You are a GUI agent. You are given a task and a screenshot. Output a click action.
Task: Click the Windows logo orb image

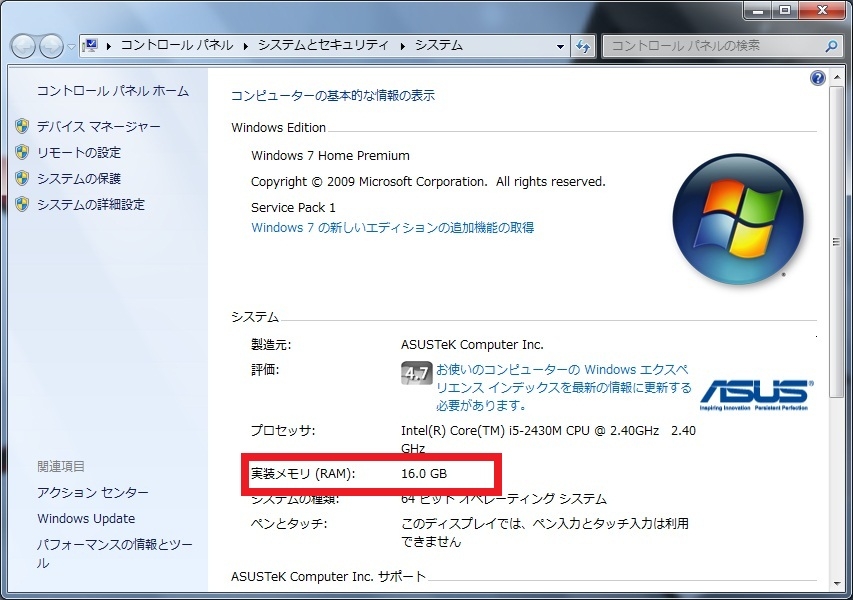pos(738,219)
